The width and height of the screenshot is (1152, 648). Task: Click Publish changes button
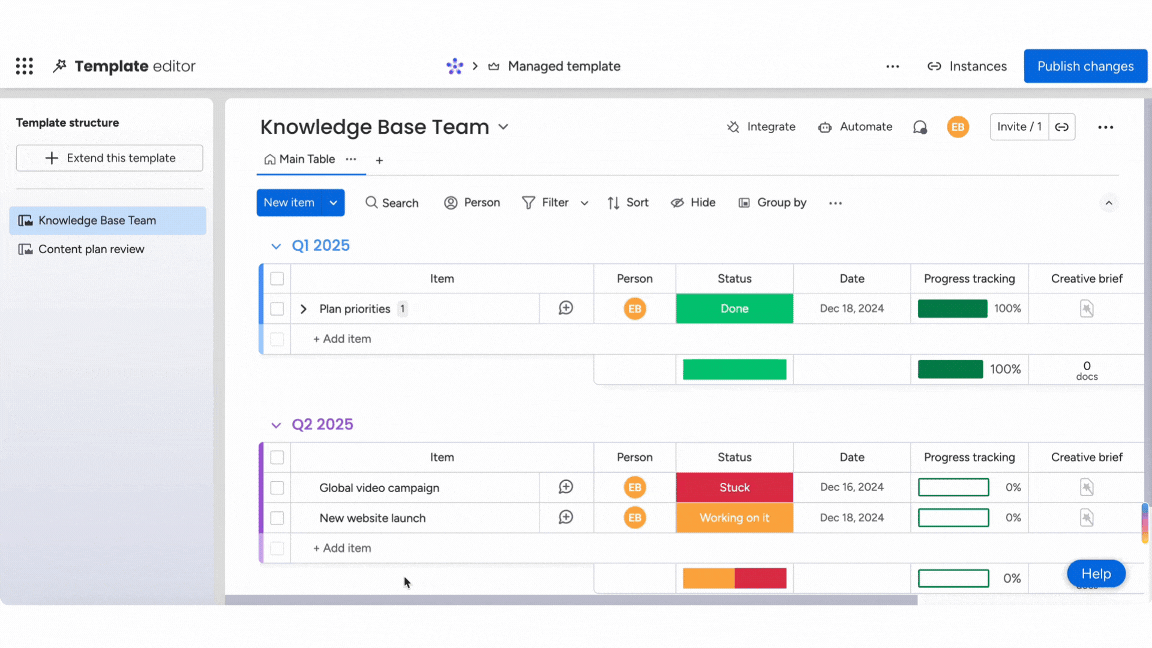pyautogui.click(x=1085, y=66)
